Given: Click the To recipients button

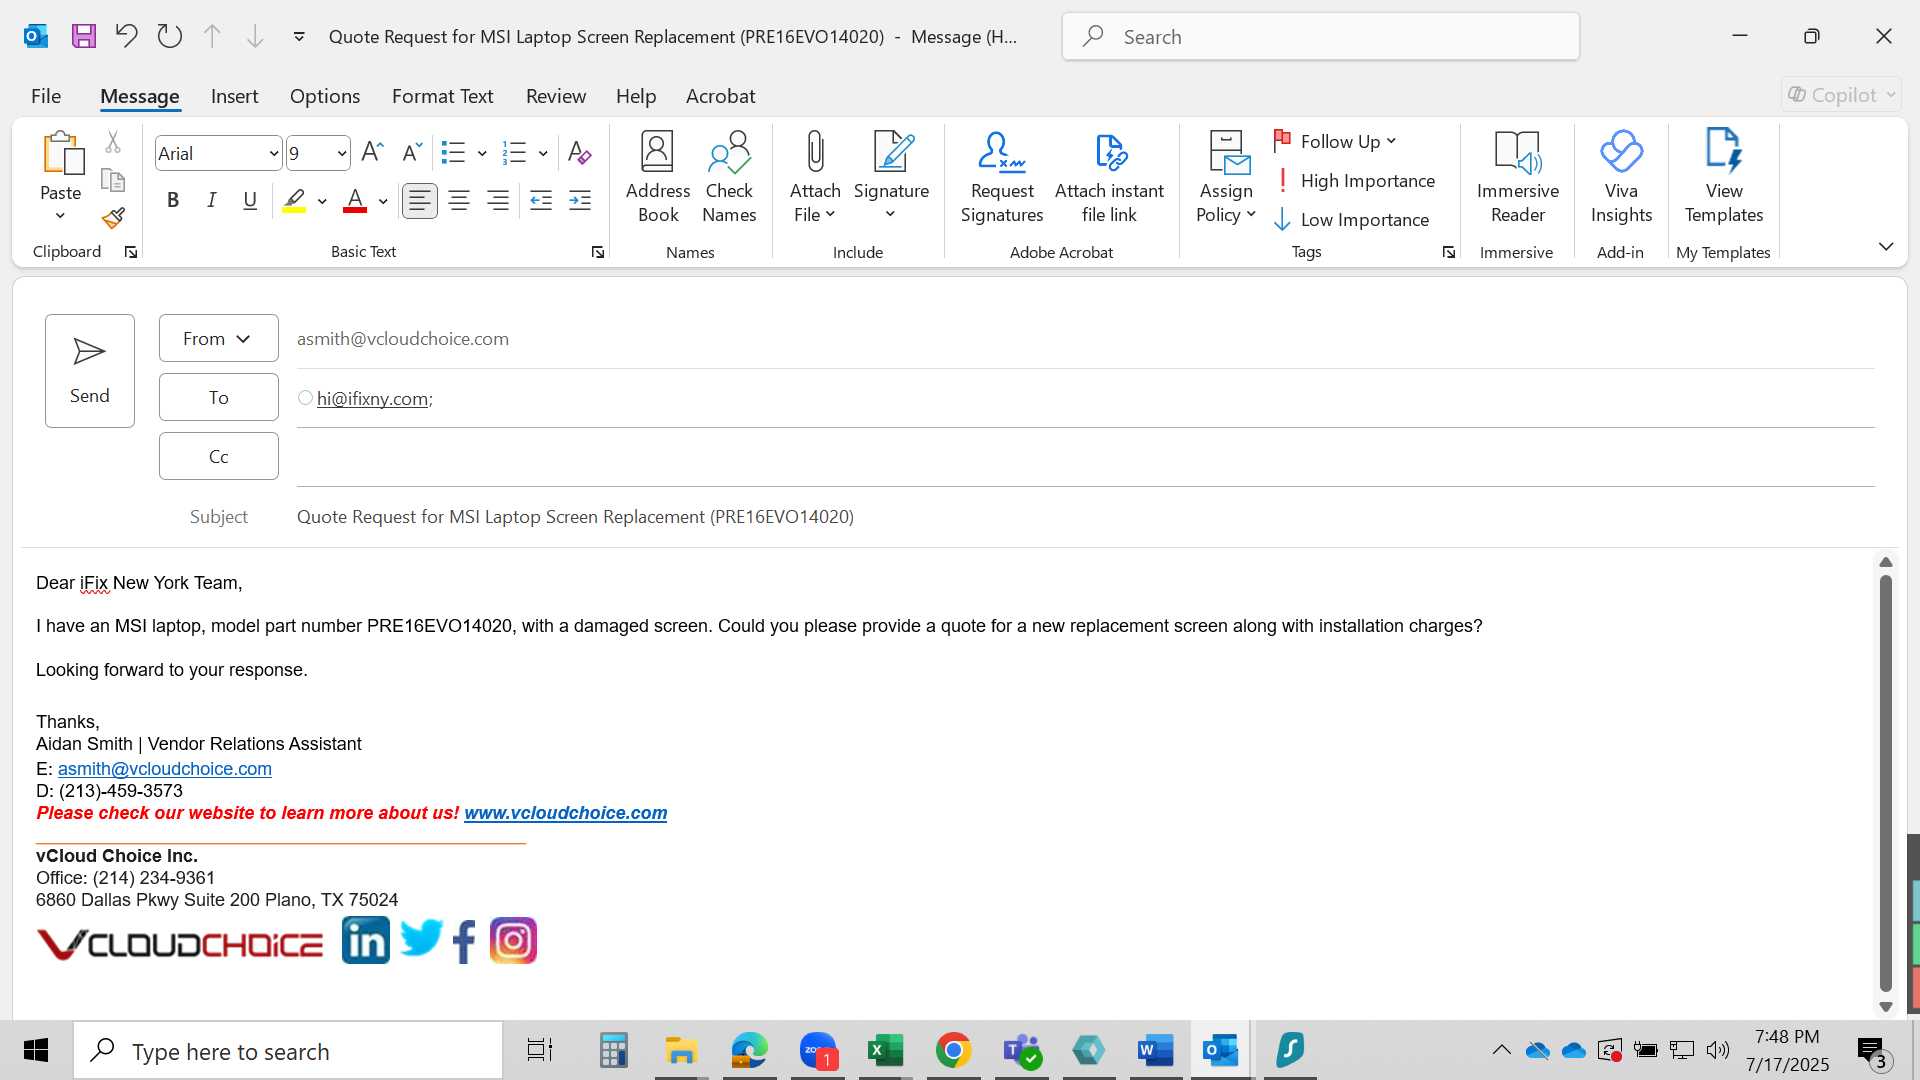Looking at the screenshot, I should tap(218, 398).
